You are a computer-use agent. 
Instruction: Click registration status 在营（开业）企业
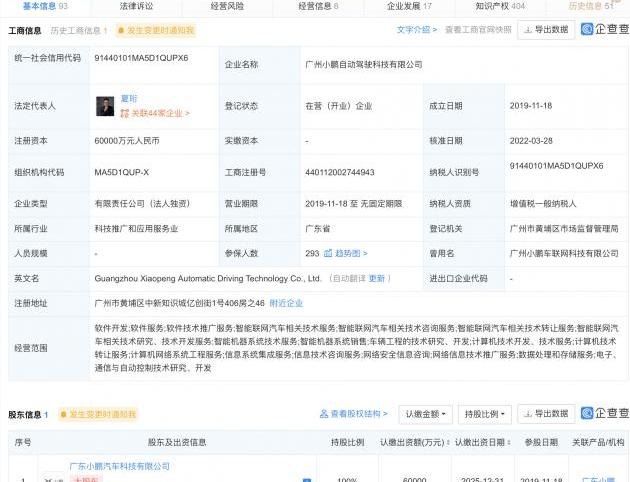pyautogui.click(x=338, y=106)
